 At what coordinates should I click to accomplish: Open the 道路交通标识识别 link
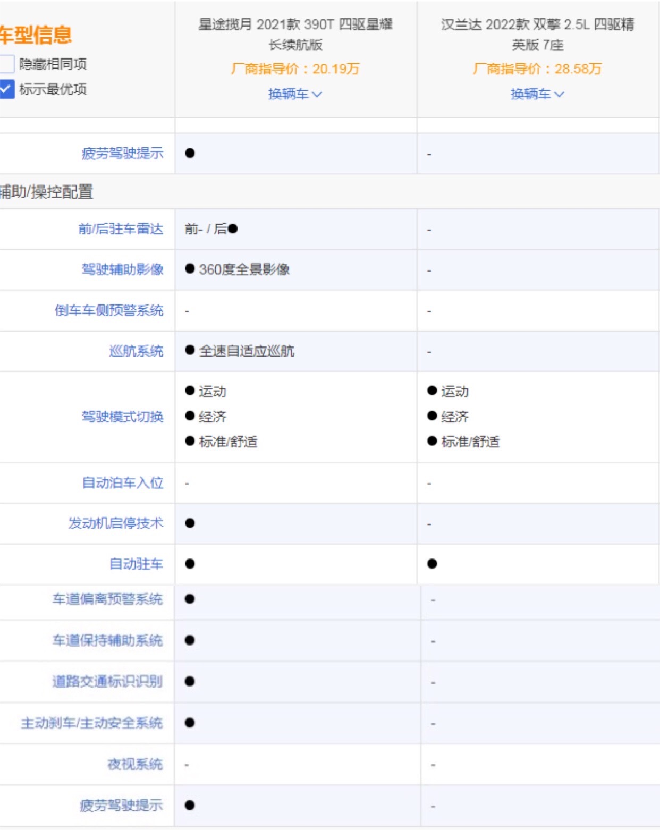107,681
